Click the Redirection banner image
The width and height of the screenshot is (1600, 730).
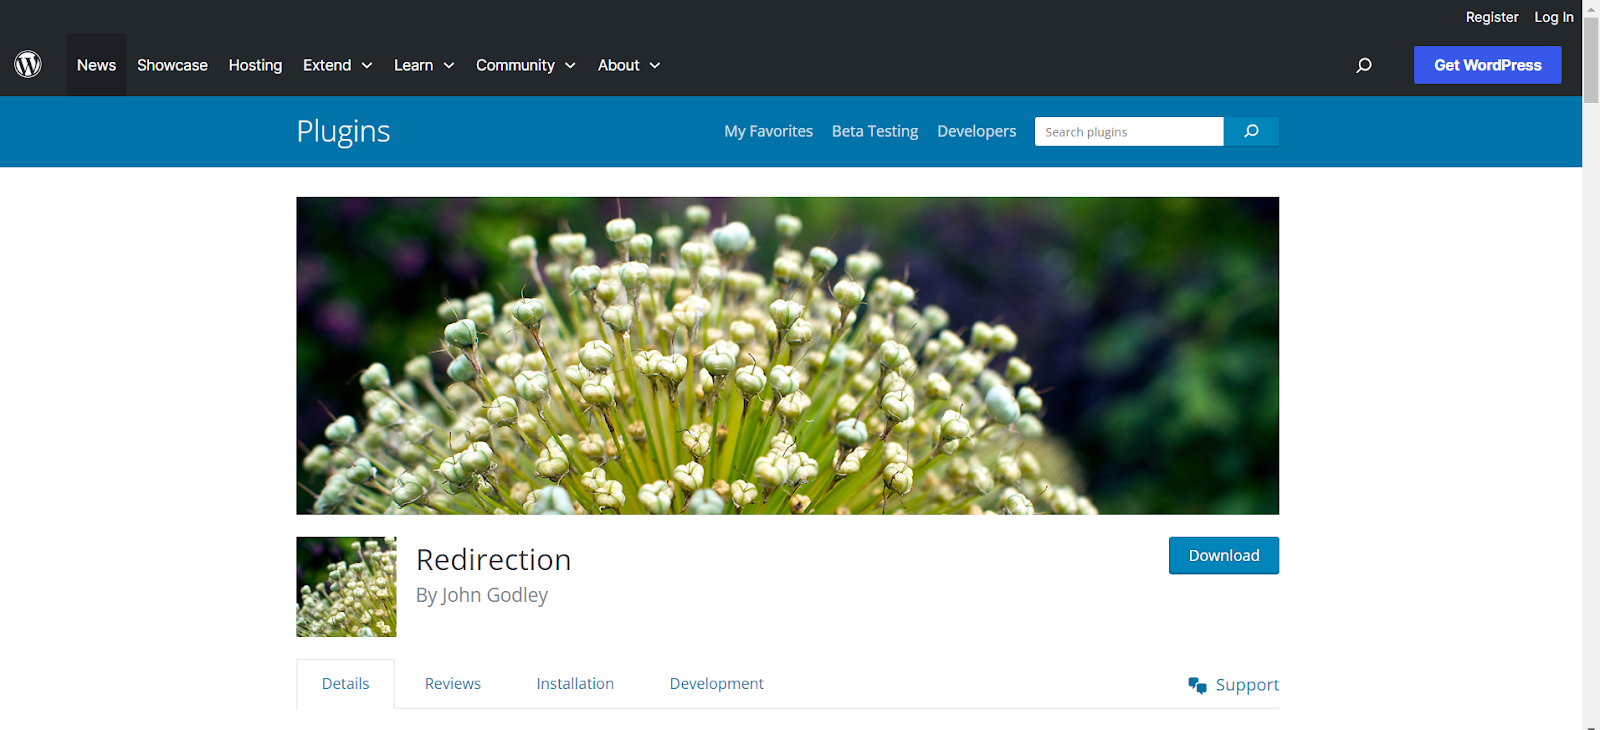point(787,356)
